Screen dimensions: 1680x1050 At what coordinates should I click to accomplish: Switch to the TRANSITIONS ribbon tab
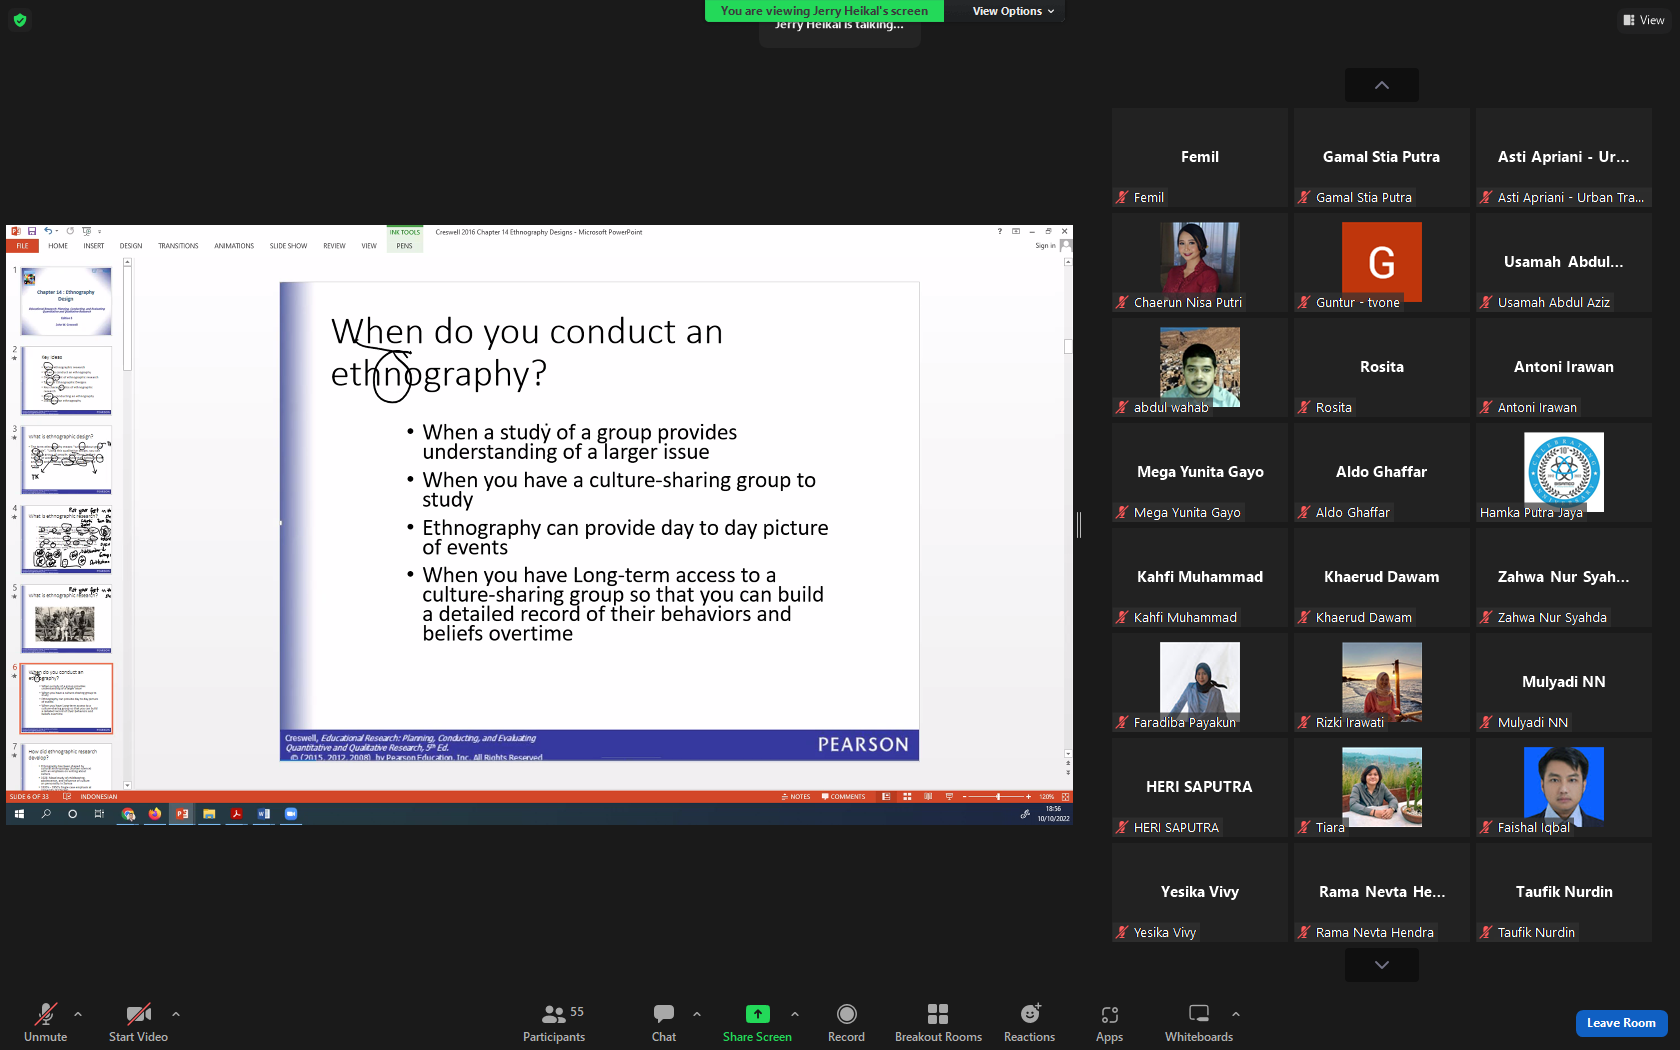tap(178, 246)
